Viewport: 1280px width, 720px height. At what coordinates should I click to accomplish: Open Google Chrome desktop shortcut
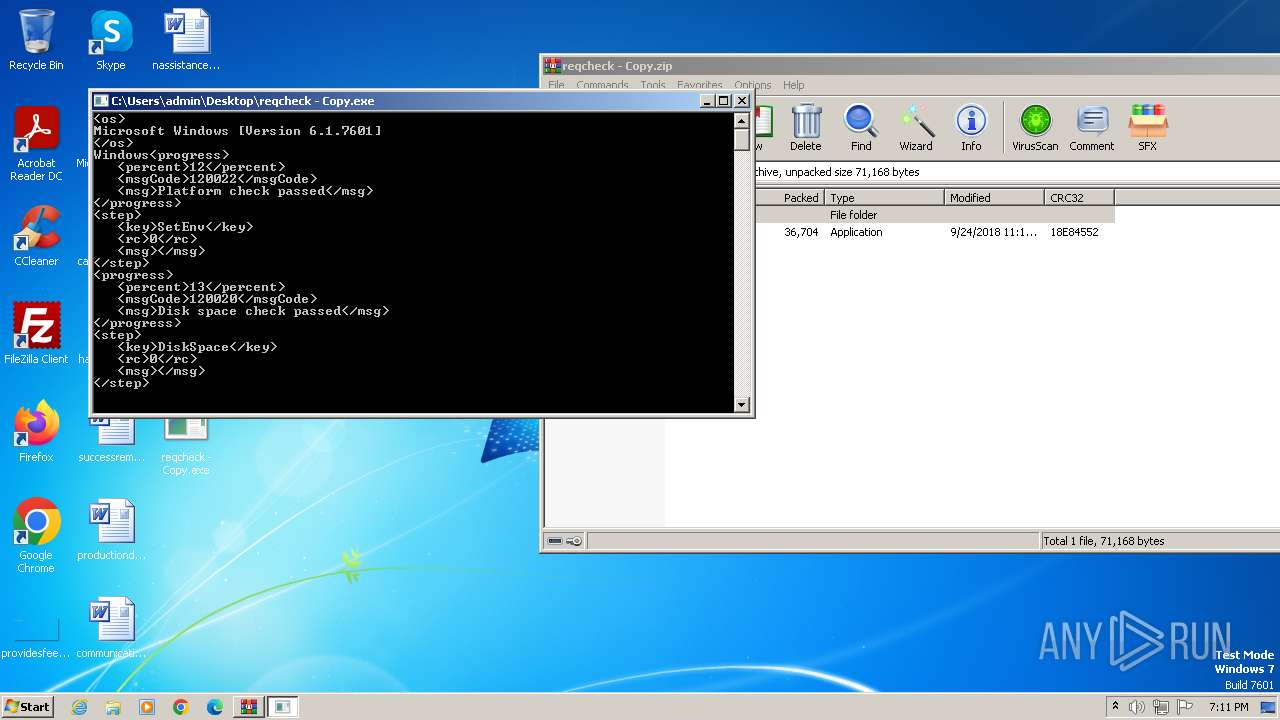[x=36, y=535]
